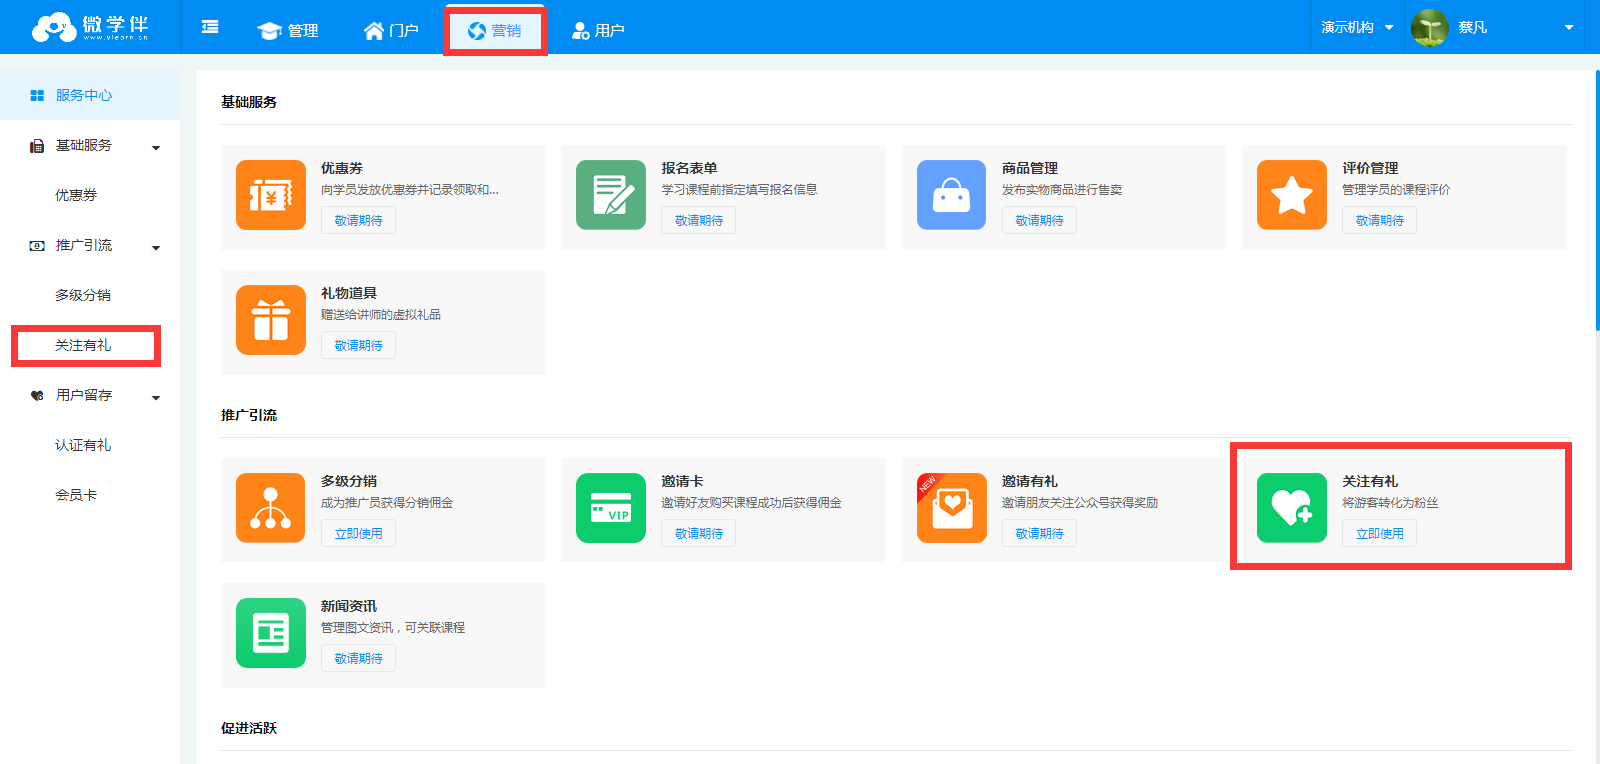Open the 门户 menu
The height and width of the screenshot is (764, 1600).
pos(391,30)
